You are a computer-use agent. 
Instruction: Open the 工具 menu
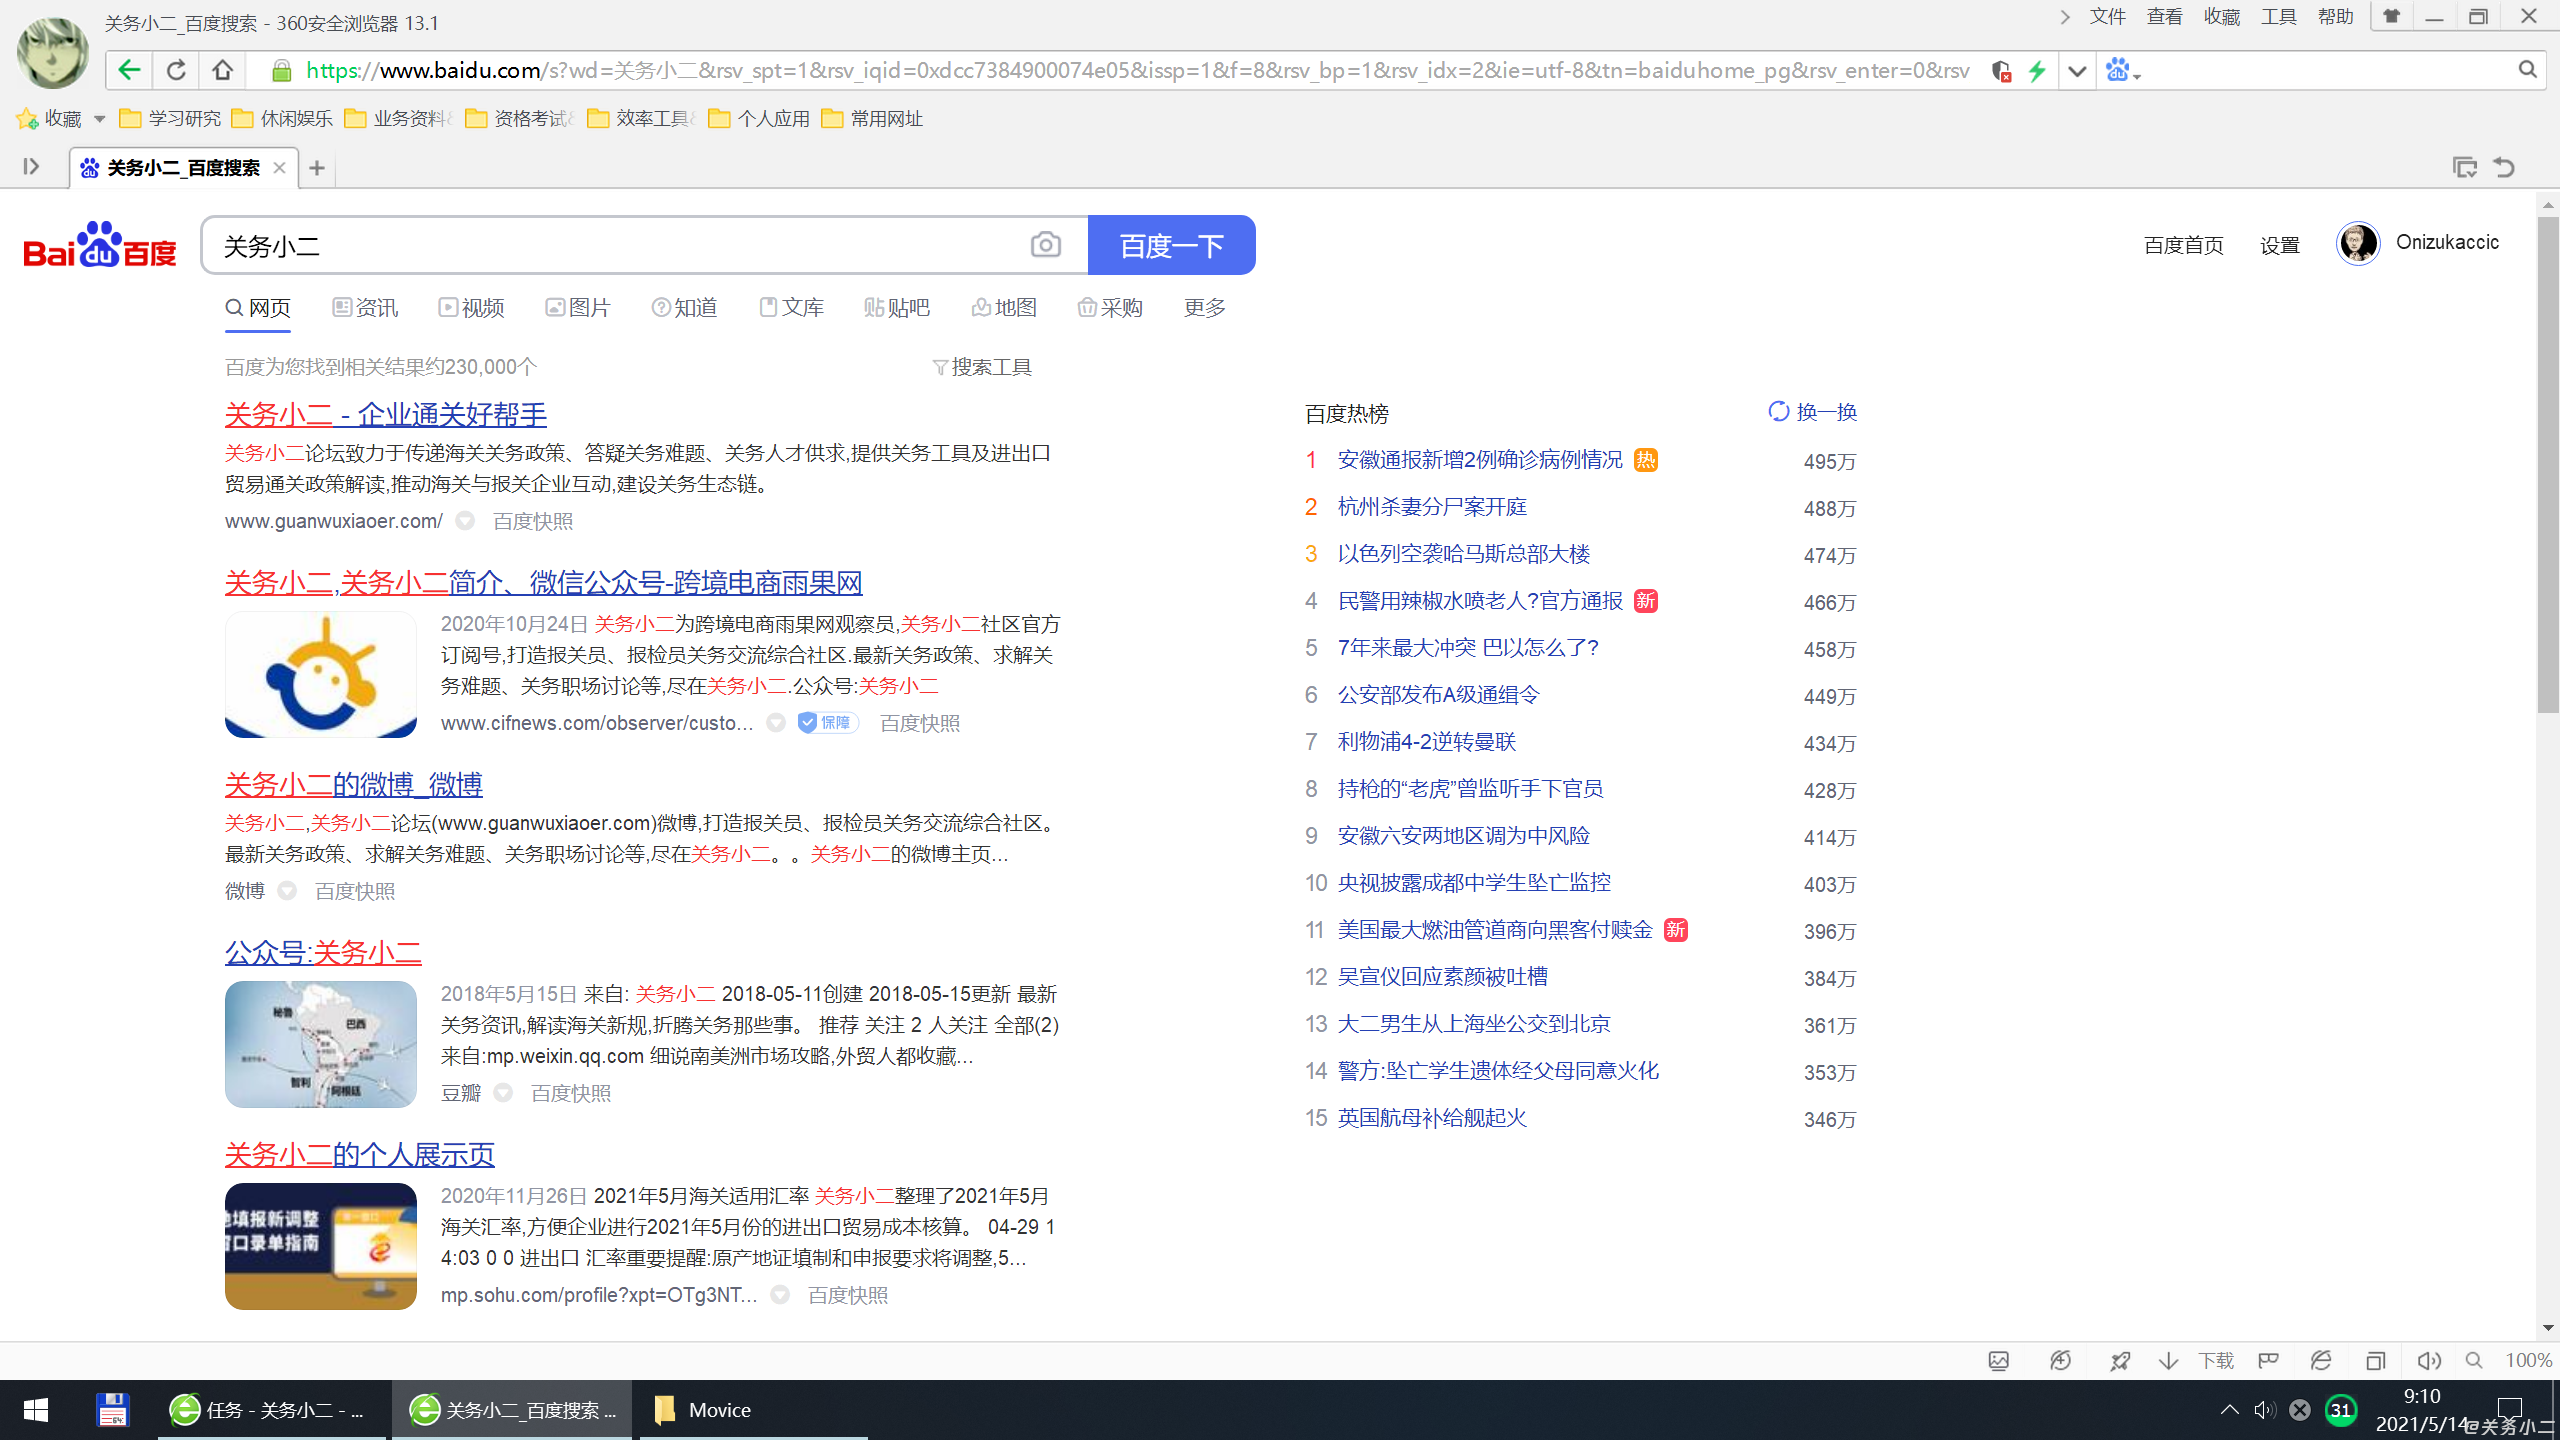pyautogui.click(x=2279, y=17)
